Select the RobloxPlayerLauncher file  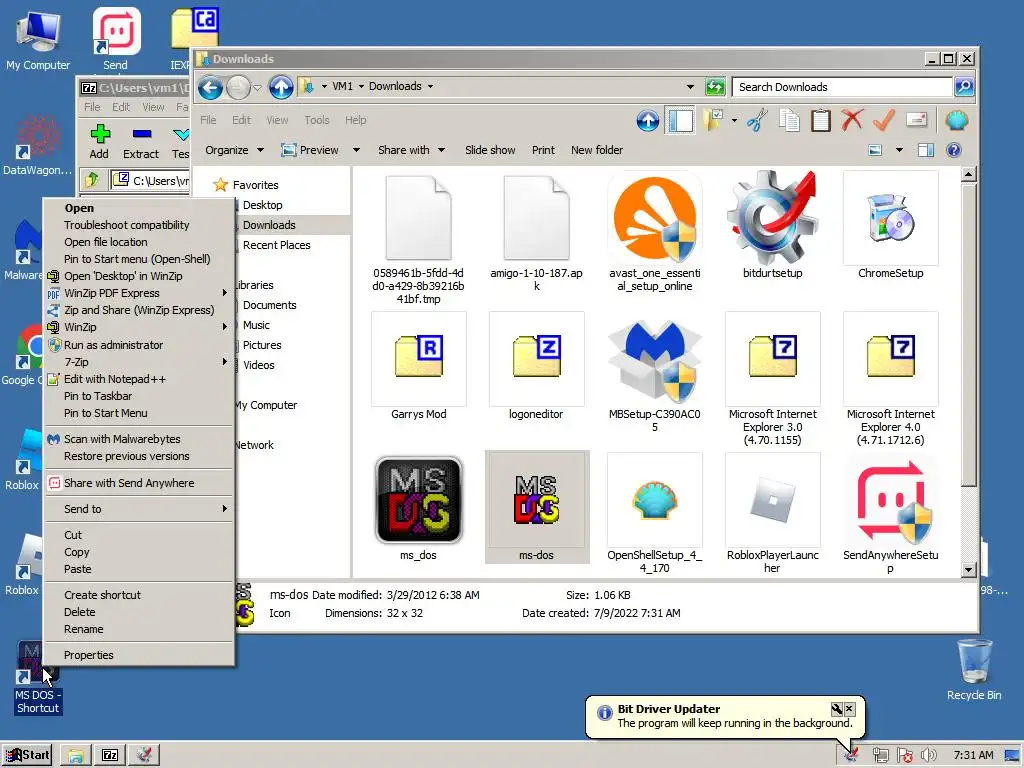click(773, 515)
